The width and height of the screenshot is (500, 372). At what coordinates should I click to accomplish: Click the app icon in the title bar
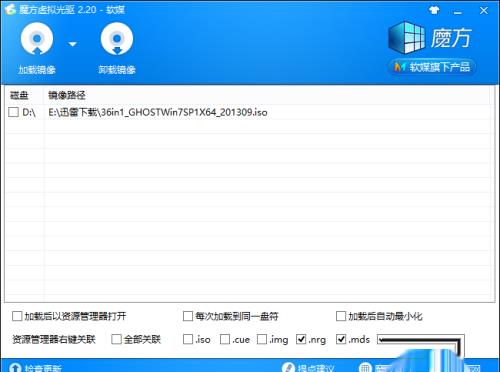(10, 10)
